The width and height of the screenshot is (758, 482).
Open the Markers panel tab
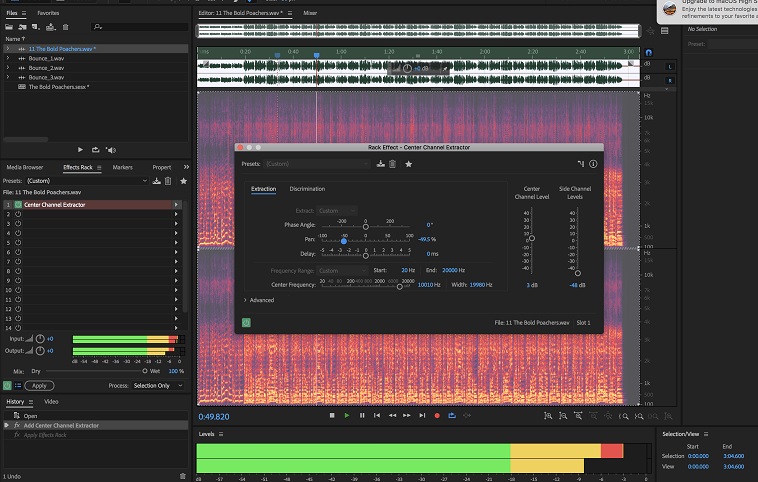coord(123,167)
